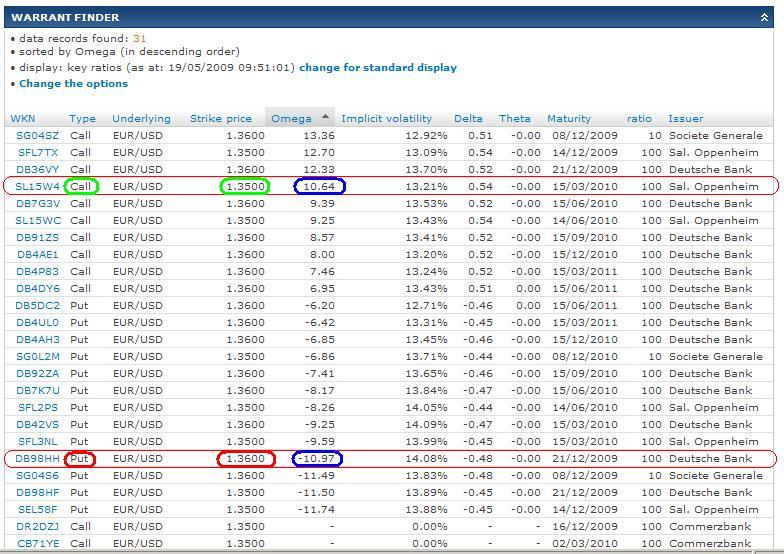The width and height of the screenshot is (784, 554).
Task: Sort table by Strike price column
Action: [221, 119]
